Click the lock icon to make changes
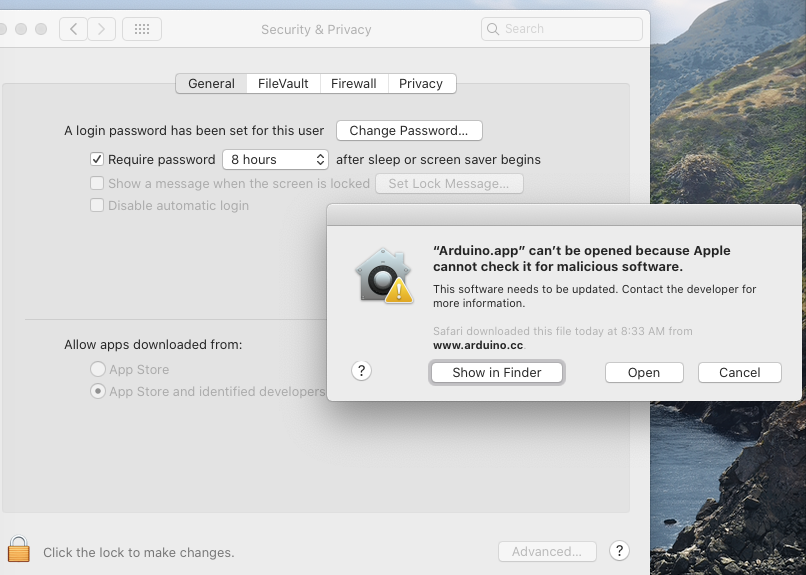 pos(19,549)
